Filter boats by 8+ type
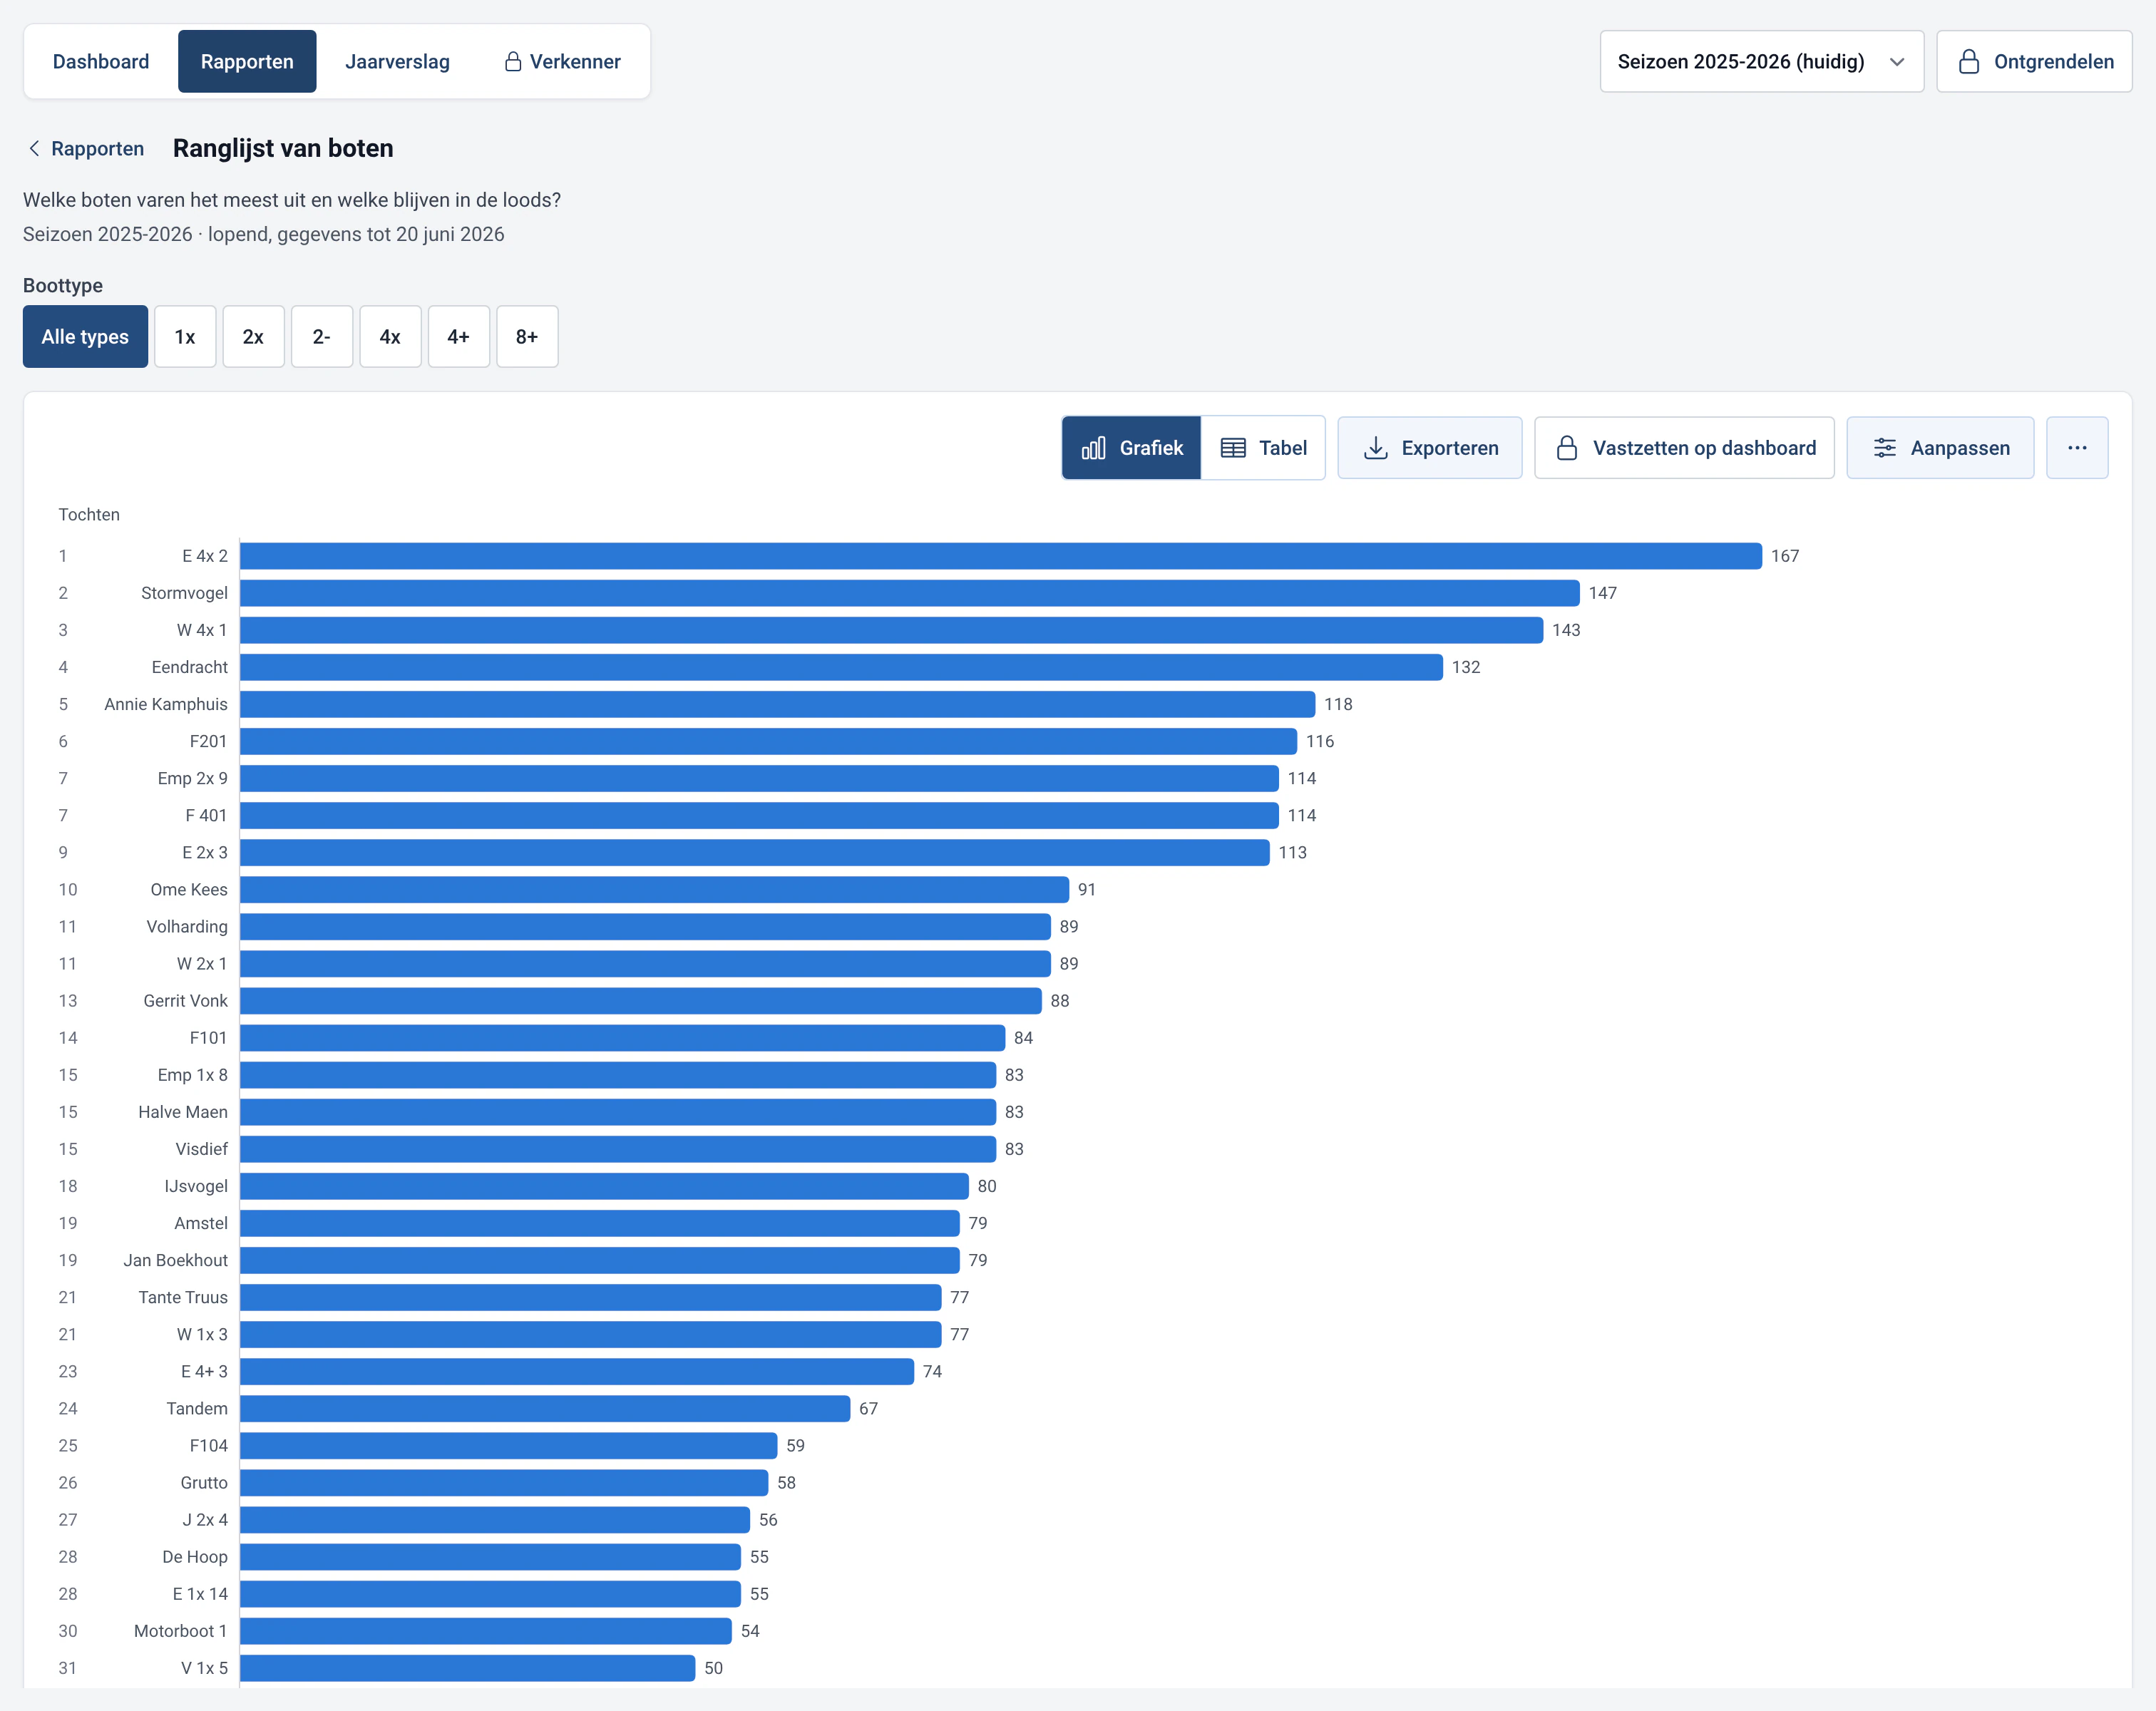The image size is (2156, 1711). 527,336
